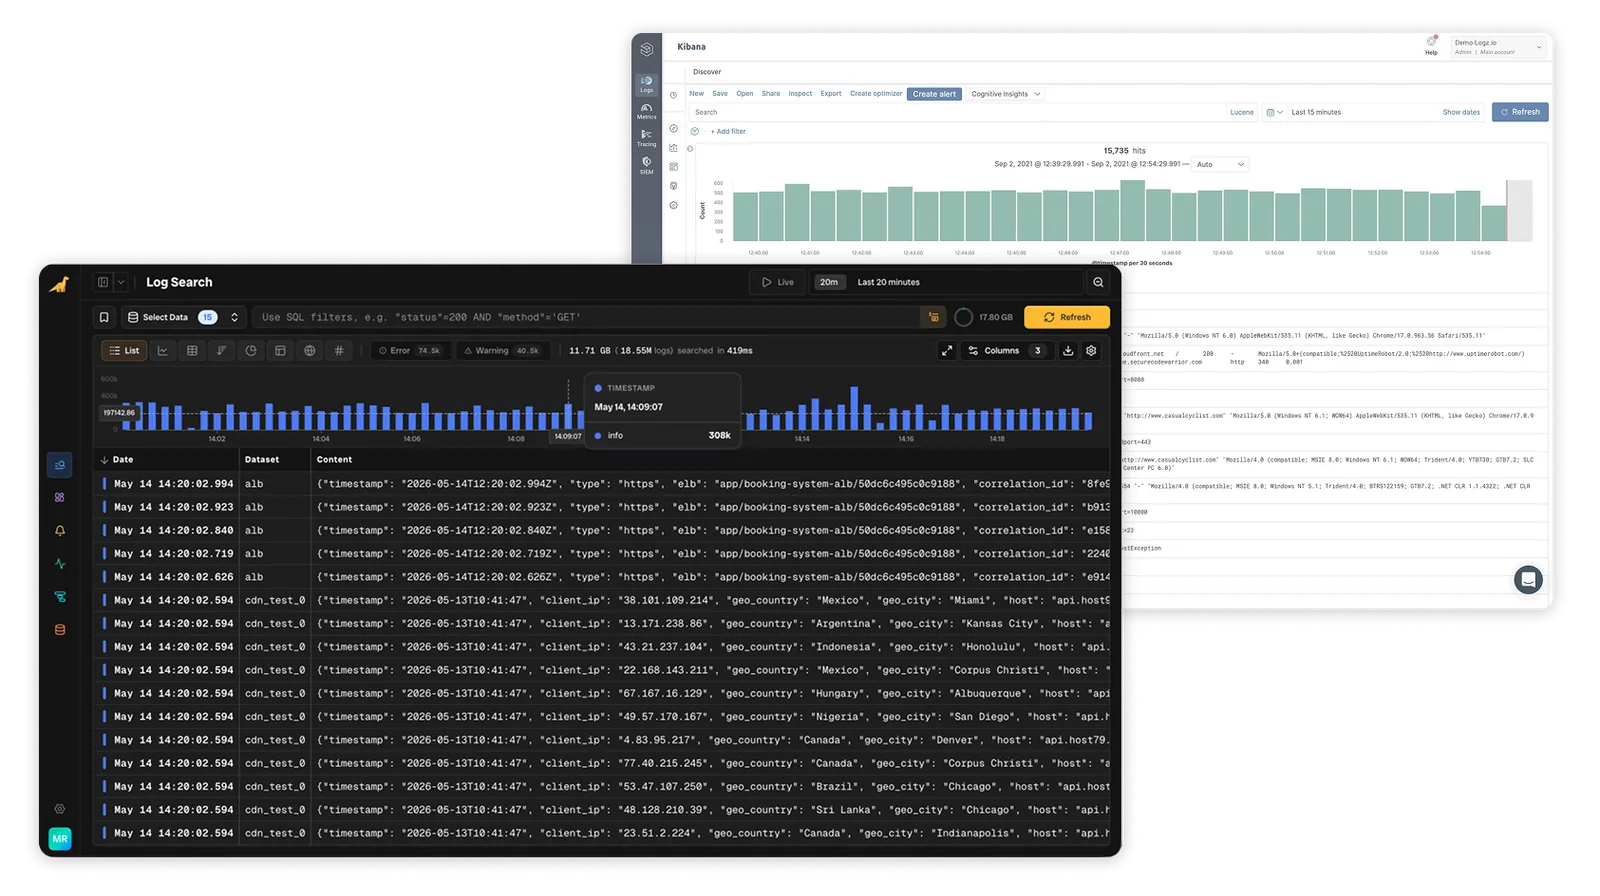Open settings gear at bottom of dark sidebar
Image resolution: width=1600 pixels, height=896 pixels.
(60, 809)
